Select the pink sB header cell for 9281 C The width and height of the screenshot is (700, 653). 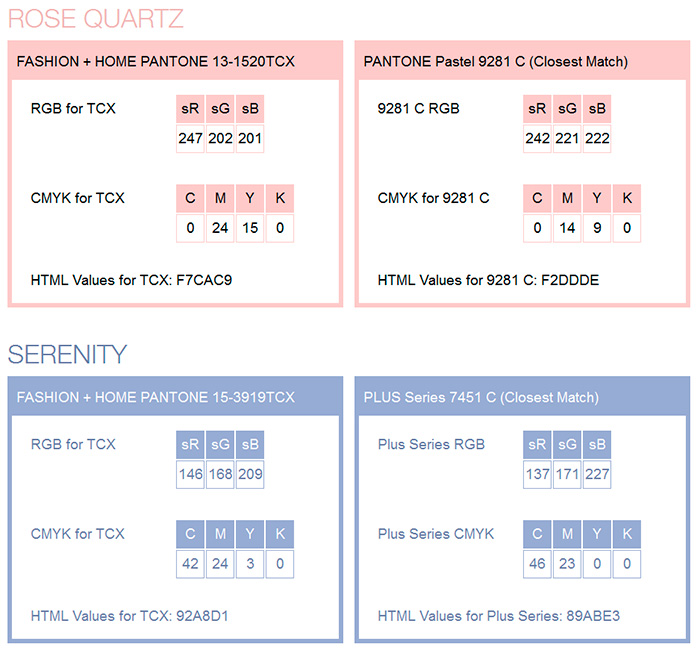[597, 108]
